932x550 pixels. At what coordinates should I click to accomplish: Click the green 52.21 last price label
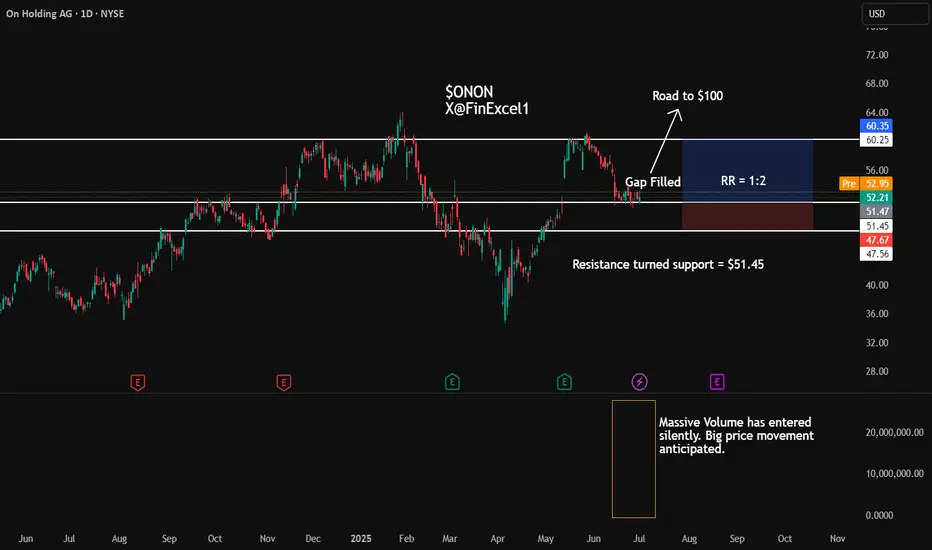(876, 197)
